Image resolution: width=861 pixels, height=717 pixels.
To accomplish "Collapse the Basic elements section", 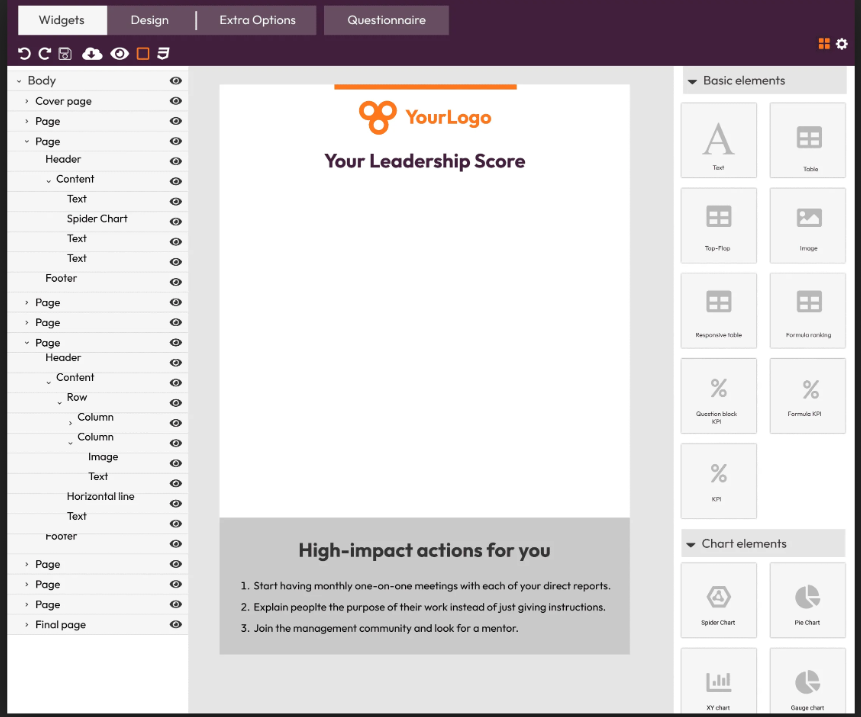I will (691, 80).
